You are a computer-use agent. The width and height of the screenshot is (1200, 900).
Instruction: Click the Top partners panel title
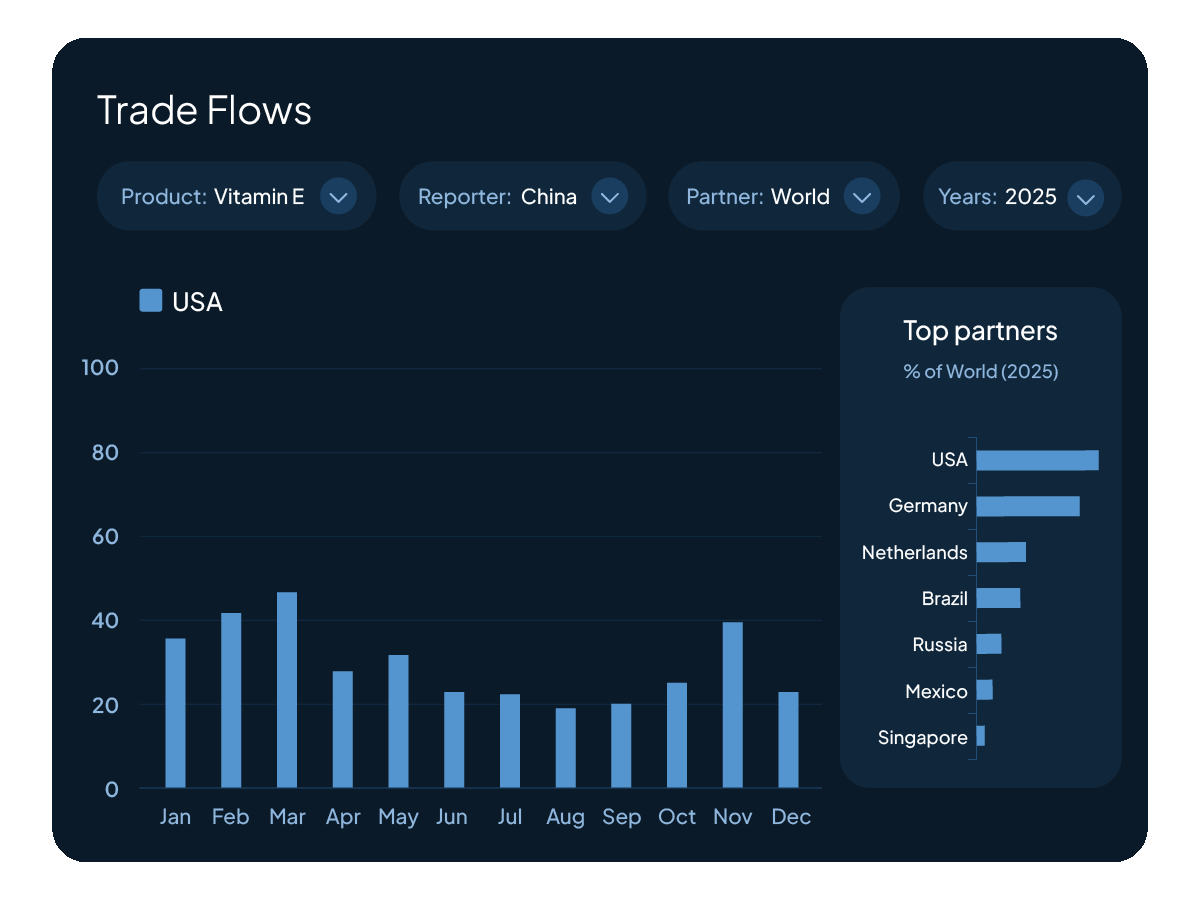(x=980, y=330)
